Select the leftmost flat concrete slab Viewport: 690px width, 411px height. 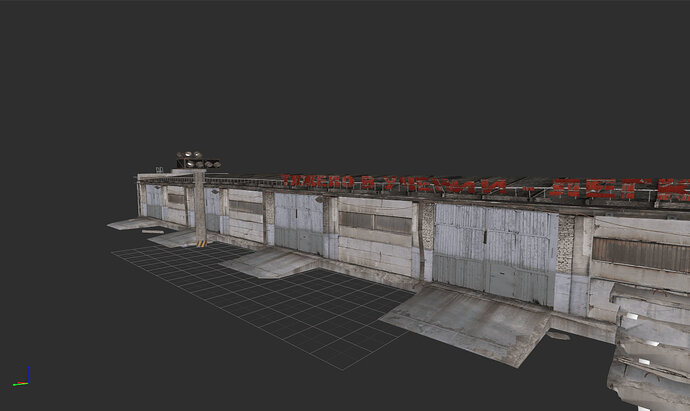(x=130, y=223)
